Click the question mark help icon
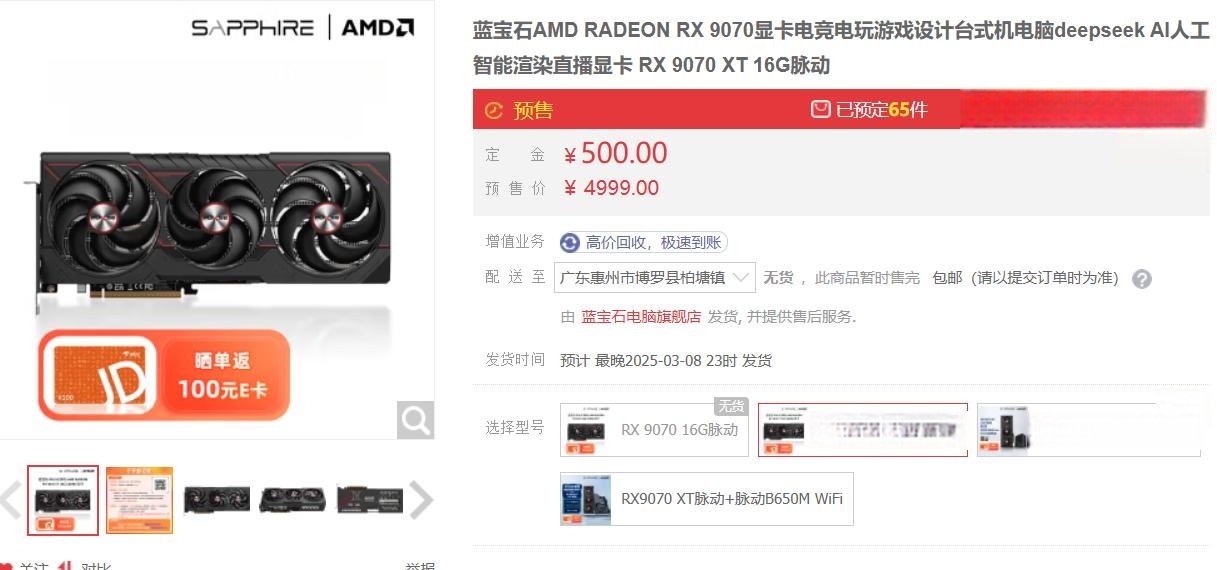Image resolution: width=1217 pixels, height=570 pixels. point(1141,279)
